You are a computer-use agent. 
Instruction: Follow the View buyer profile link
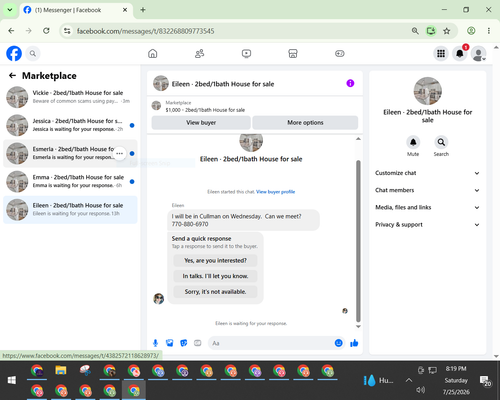[x=275, y=192]
